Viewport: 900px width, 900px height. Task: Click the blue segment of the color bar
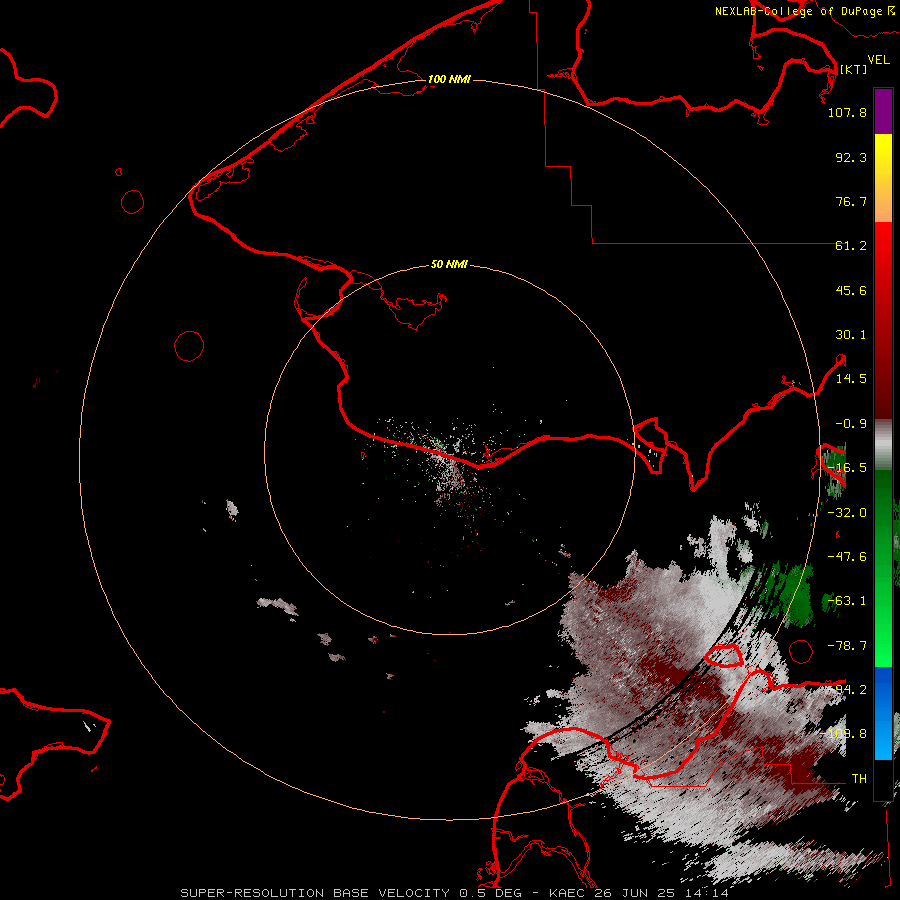click(x=883, y=713)
